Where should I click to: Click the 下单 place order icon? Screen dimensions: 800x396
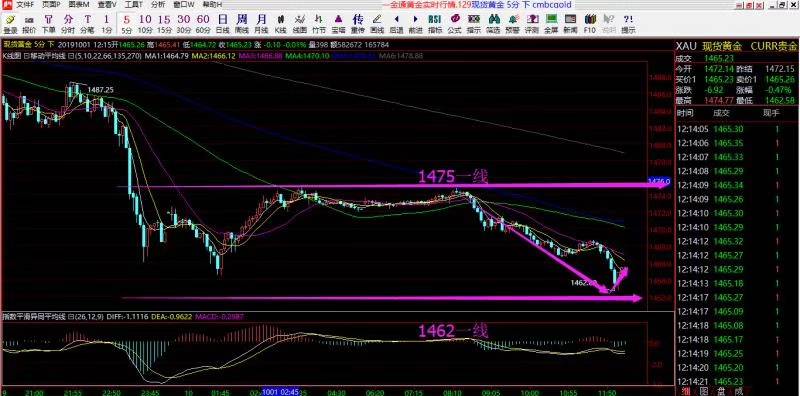tap(48, 23)
